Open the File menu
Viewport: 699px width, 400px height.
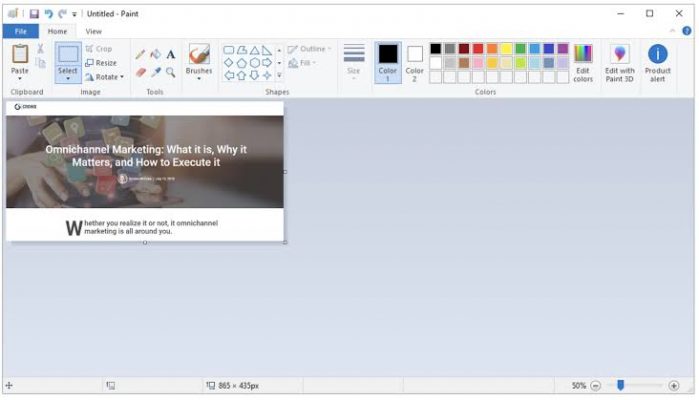[21, 31]
